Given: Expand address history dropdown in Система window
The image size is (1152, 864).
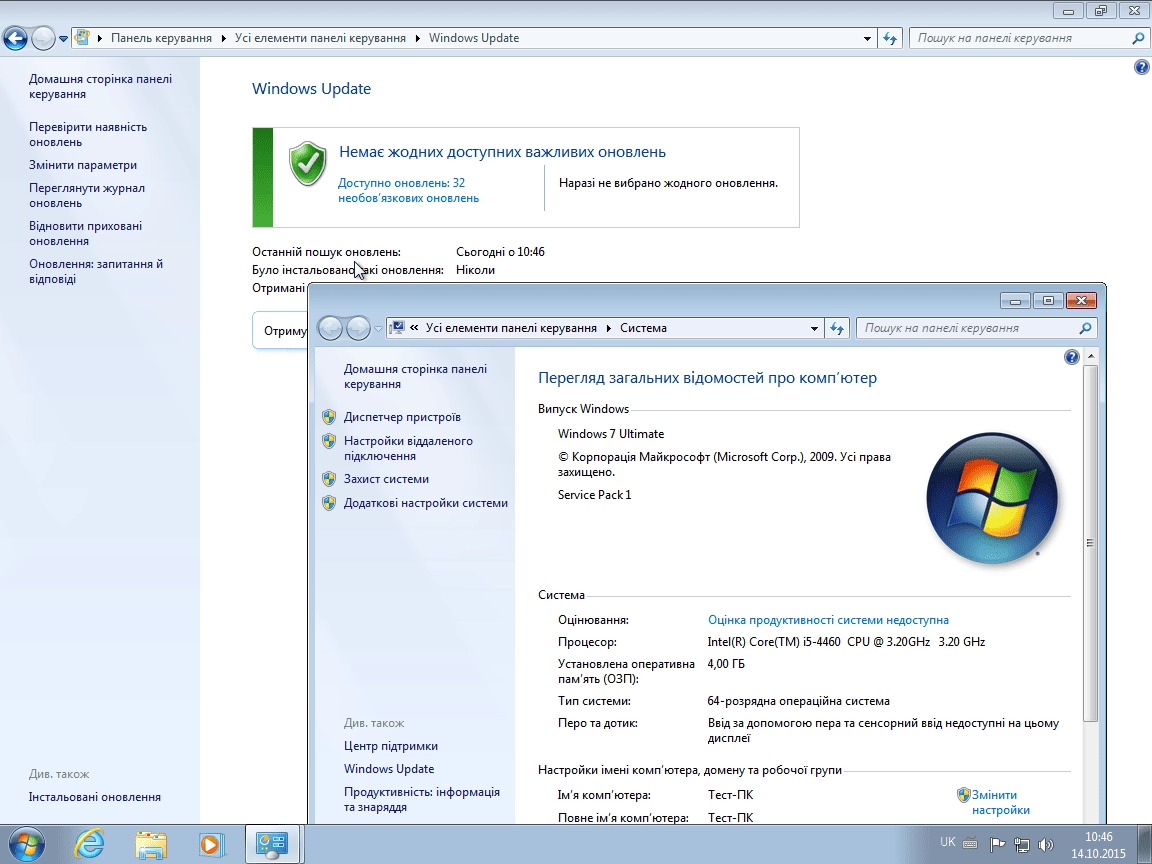Looking at the screenshot, I should pos(814,328).
